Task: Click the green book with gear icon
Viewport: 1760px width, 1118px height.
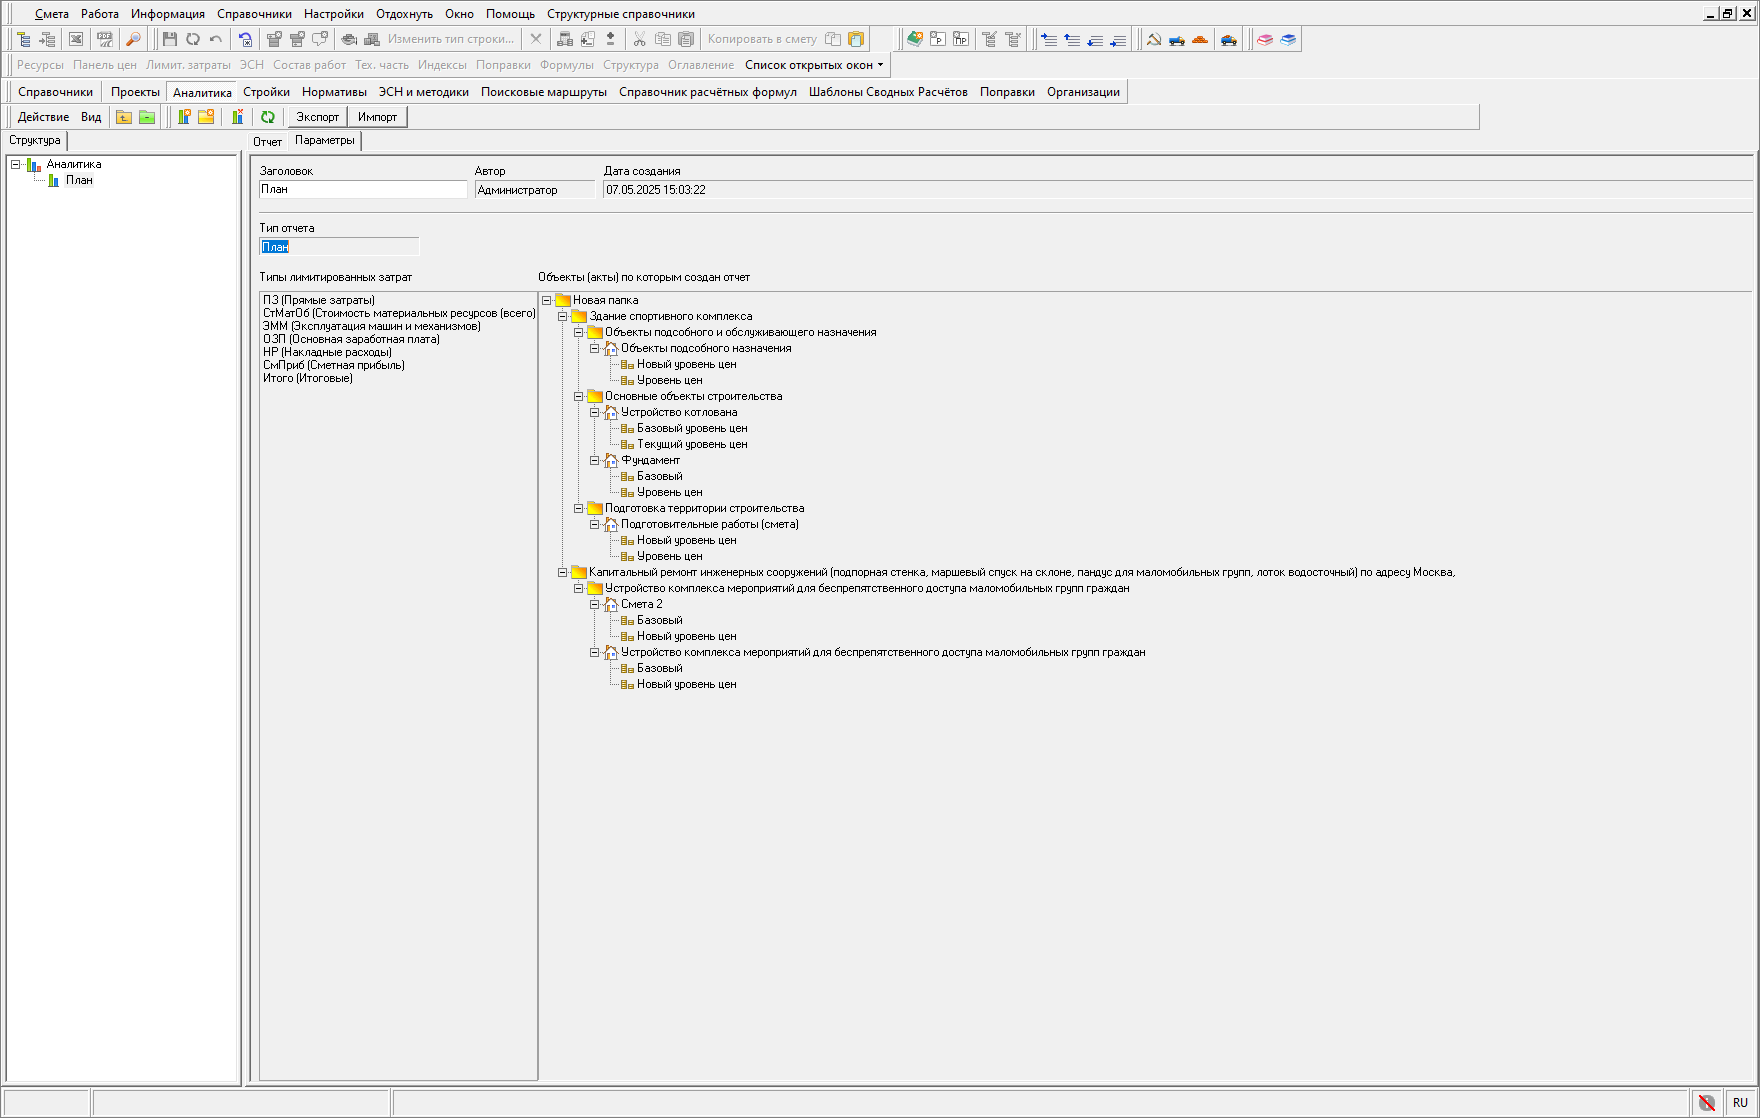Action: 914,39
